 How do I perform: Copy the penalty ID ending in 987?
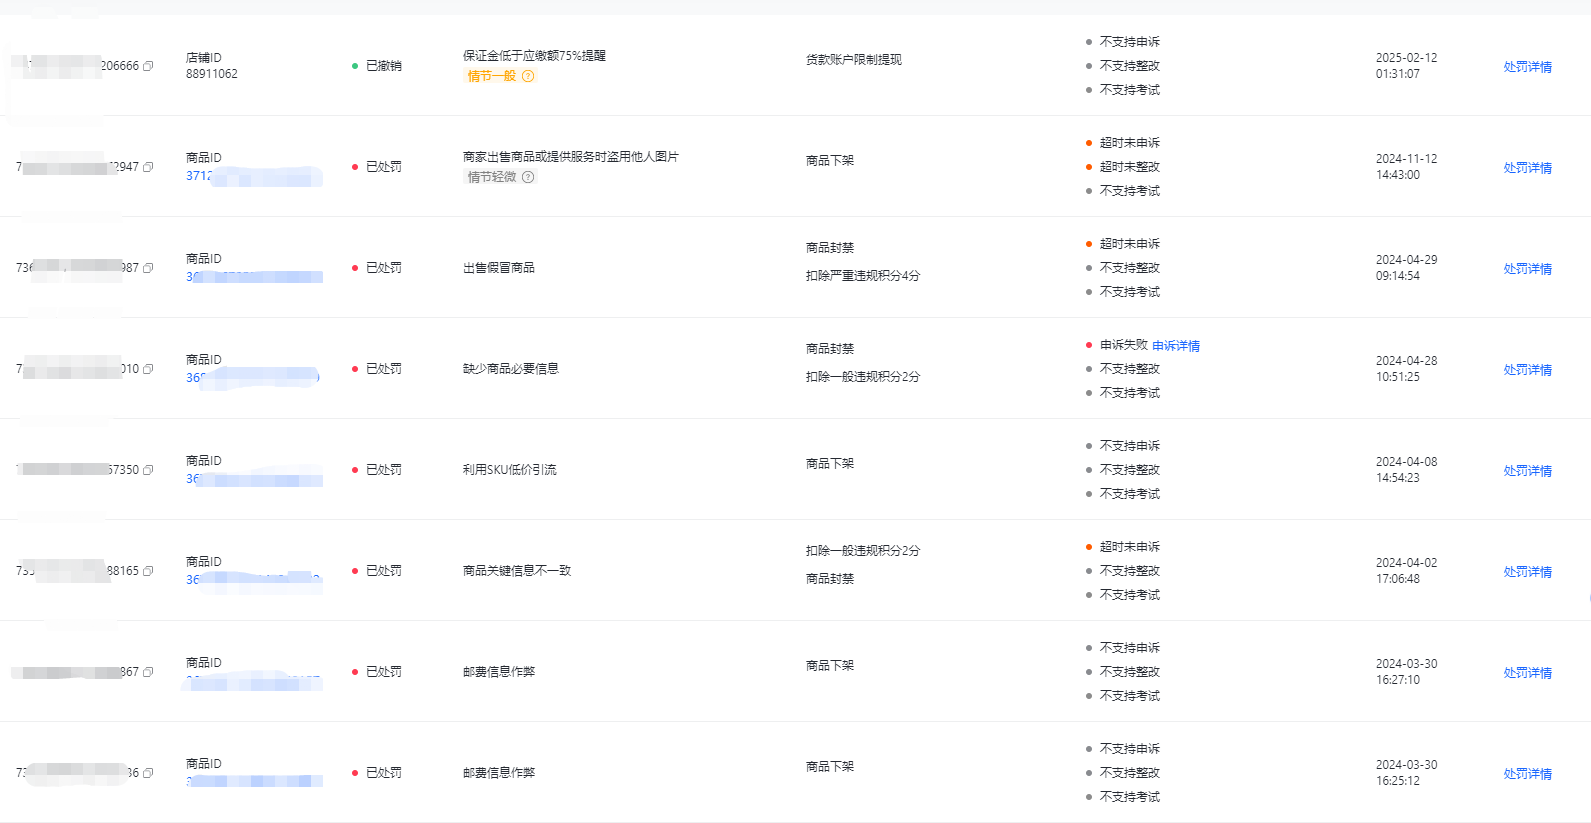point(149,268)
